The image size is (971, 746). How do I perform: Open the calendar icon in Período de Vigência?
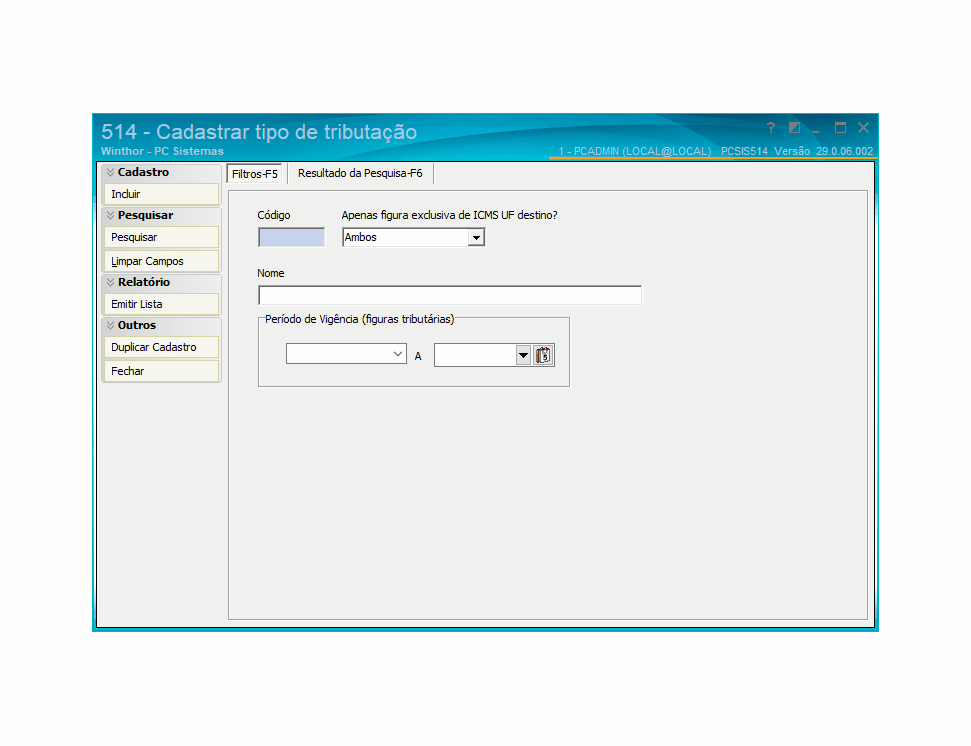(x=543, y=355)
